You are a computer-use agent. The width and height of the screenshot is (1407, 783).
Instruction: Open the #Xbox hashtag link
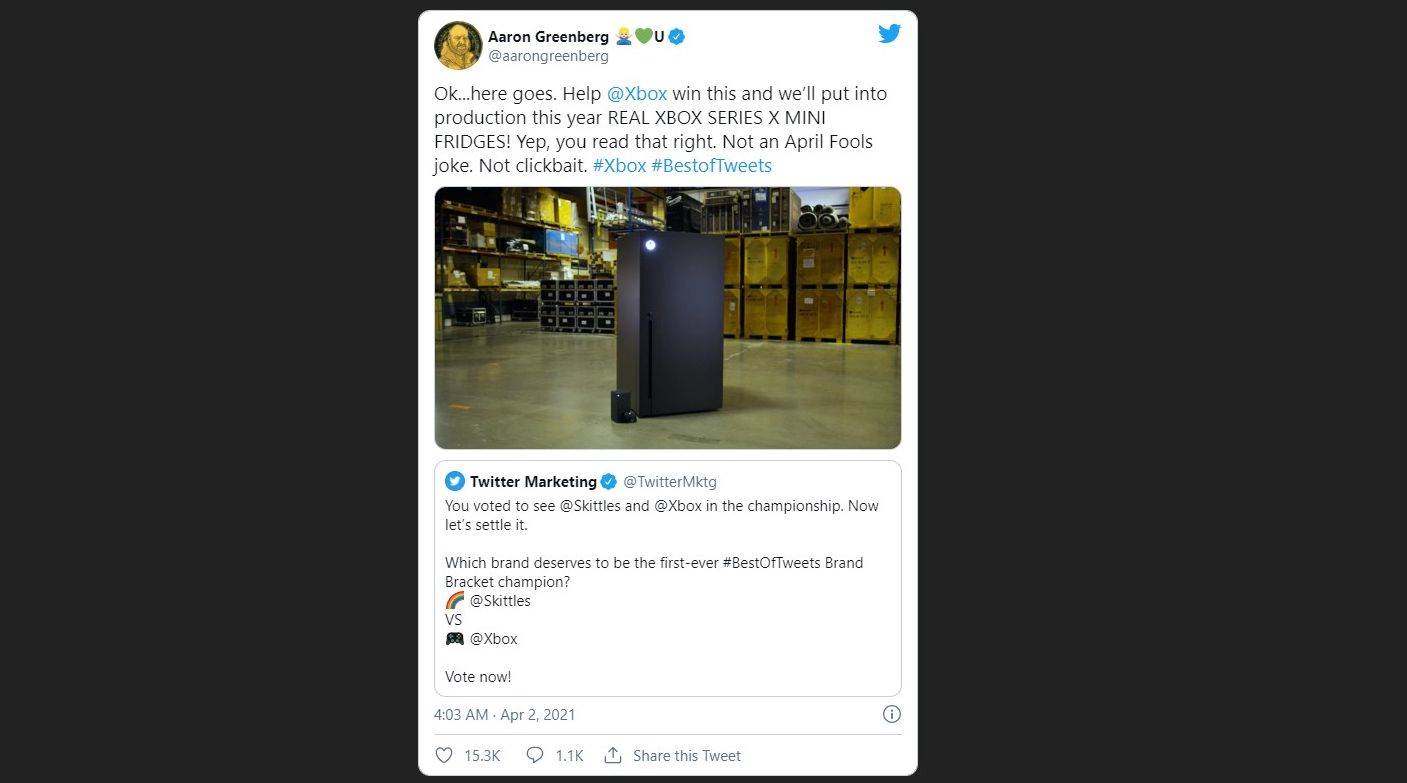[x=619, y=165]
